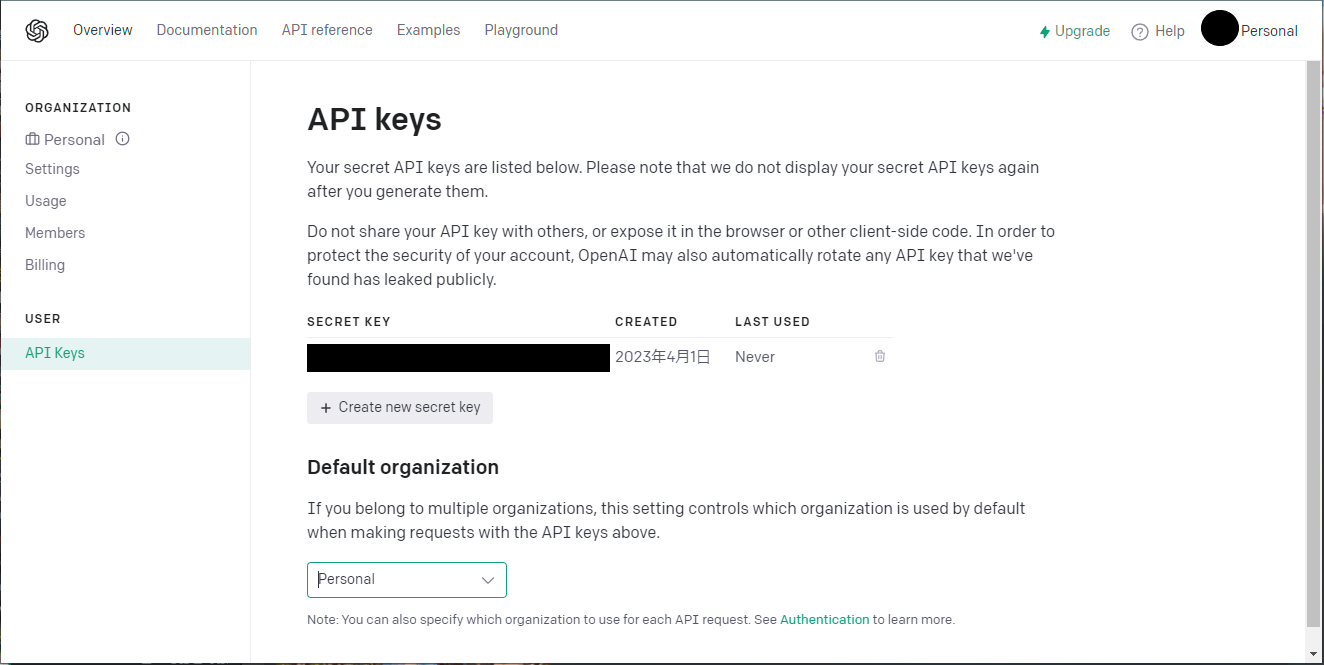Open the Default organization Personal dropdown

click(406, 580)
